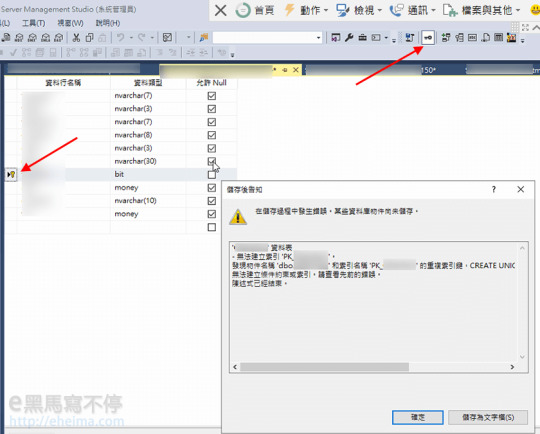This screenshot has width=540, height=434.
Task: Close the active table designer tab
Action: (296, 70)
